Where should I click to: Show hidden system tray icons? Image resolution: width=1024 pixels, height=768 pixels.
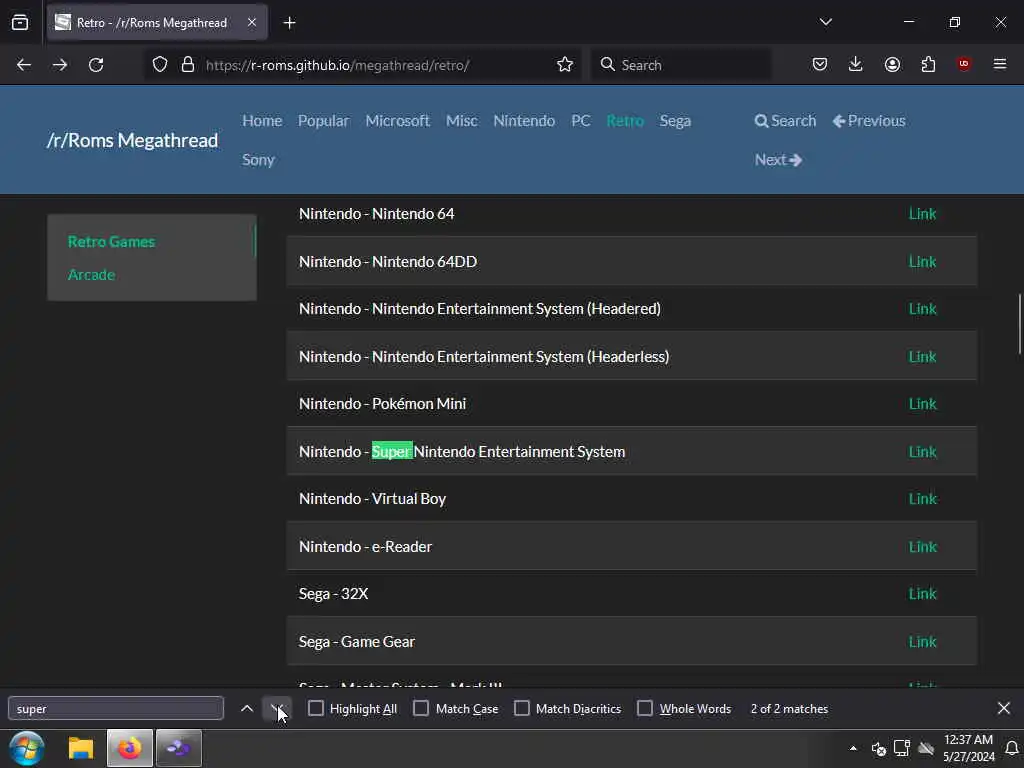click(853, 748)
